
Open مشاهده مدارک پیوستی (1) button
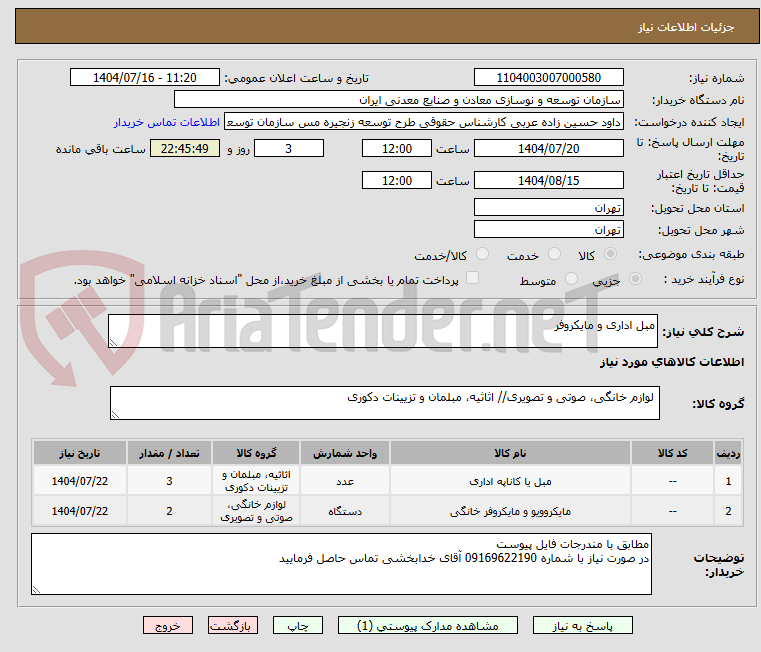point(428,625)
